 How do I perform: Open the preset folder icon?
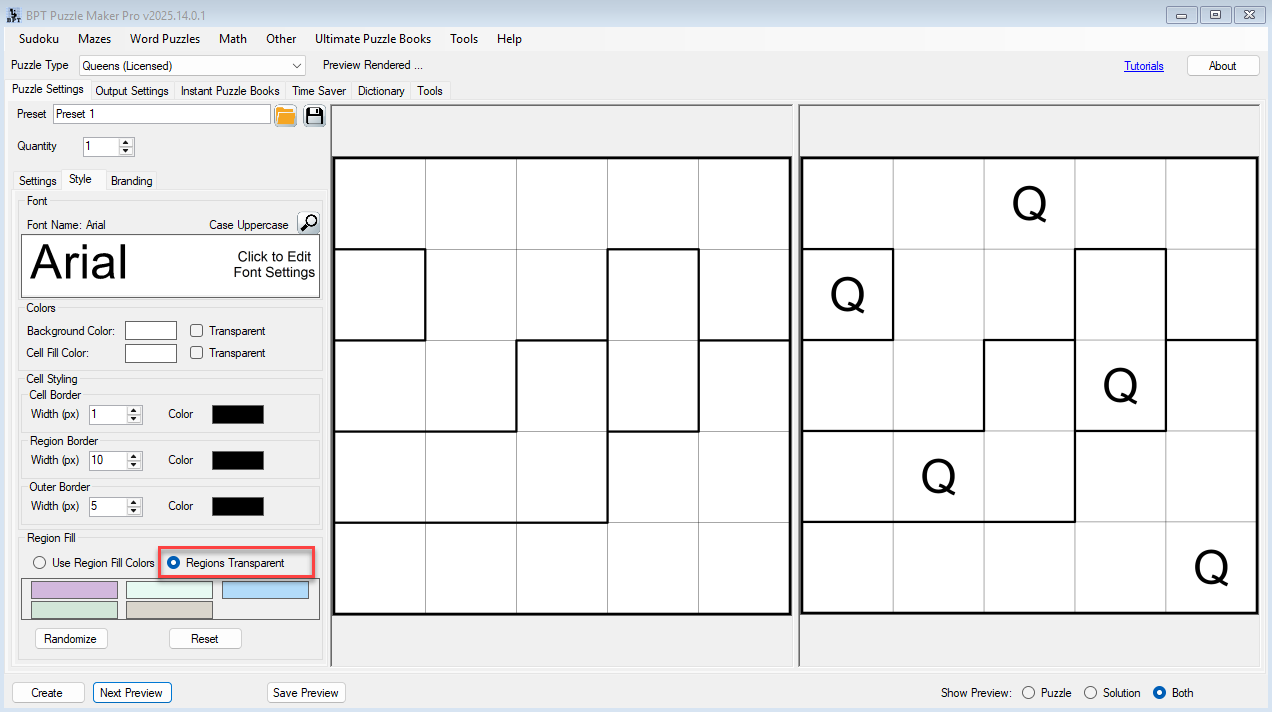286,115
